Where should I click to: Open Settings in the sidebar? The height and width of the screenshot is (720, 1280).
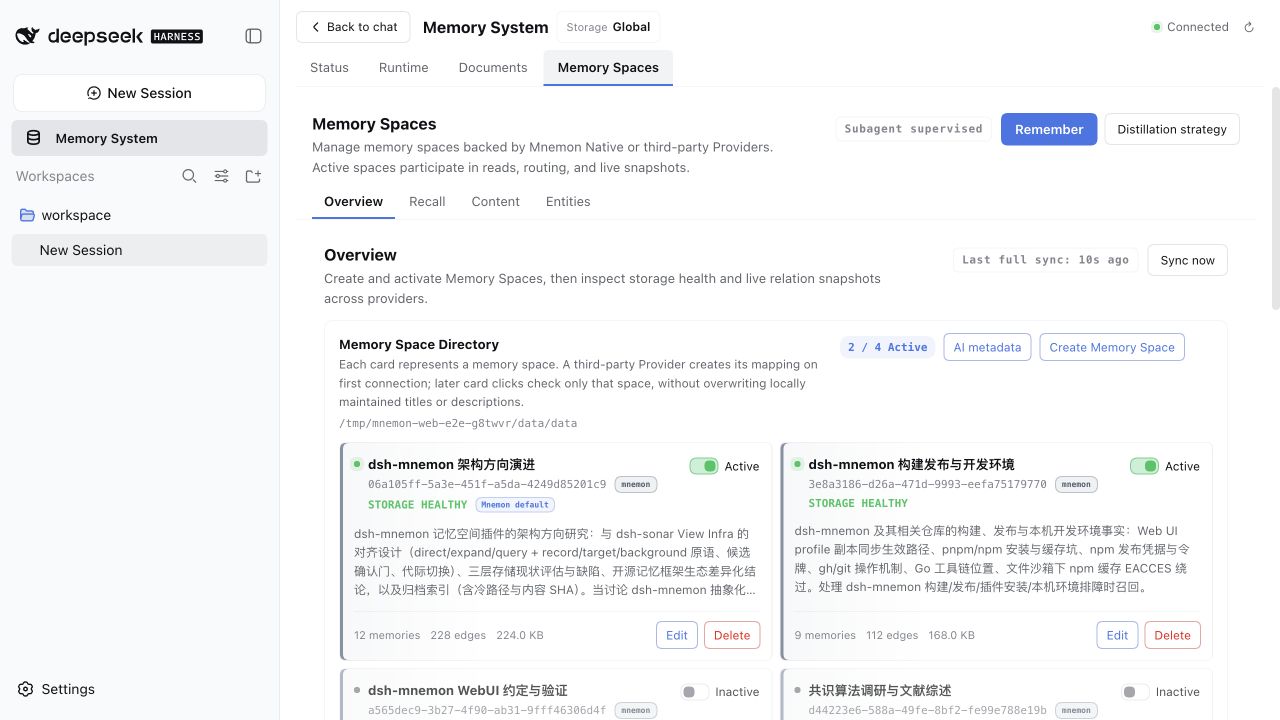[x=139, y=689]
